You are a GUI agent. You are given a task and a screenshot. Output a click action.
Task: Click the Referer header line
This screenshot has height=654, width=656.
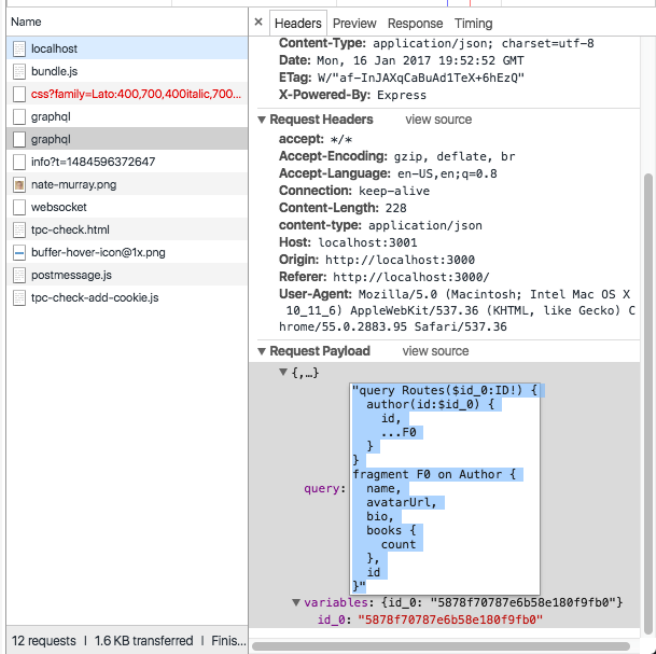tap(384, 277)
